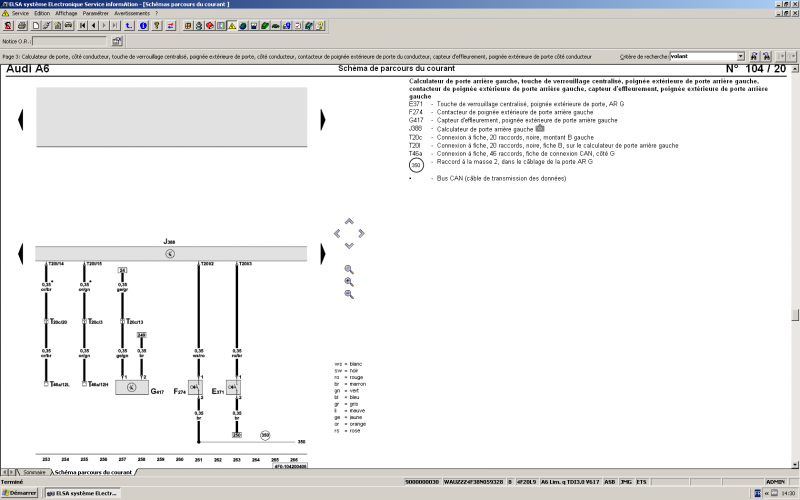Select ELSA système taskbar button

pos(83,493)
